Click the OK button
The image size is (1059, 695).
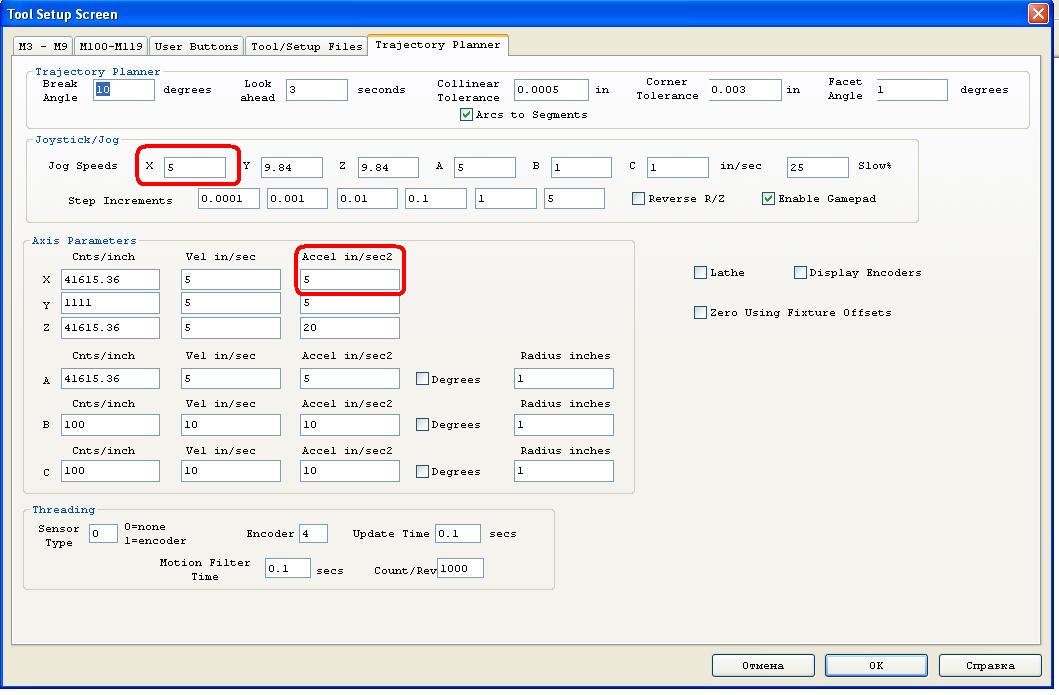click(x=876, y=665)
